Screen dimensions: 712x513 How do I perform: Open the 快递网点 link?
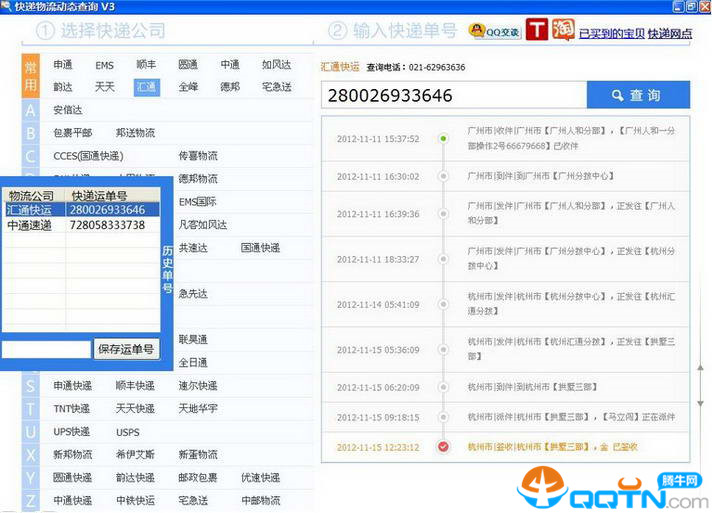coord(670,34)
